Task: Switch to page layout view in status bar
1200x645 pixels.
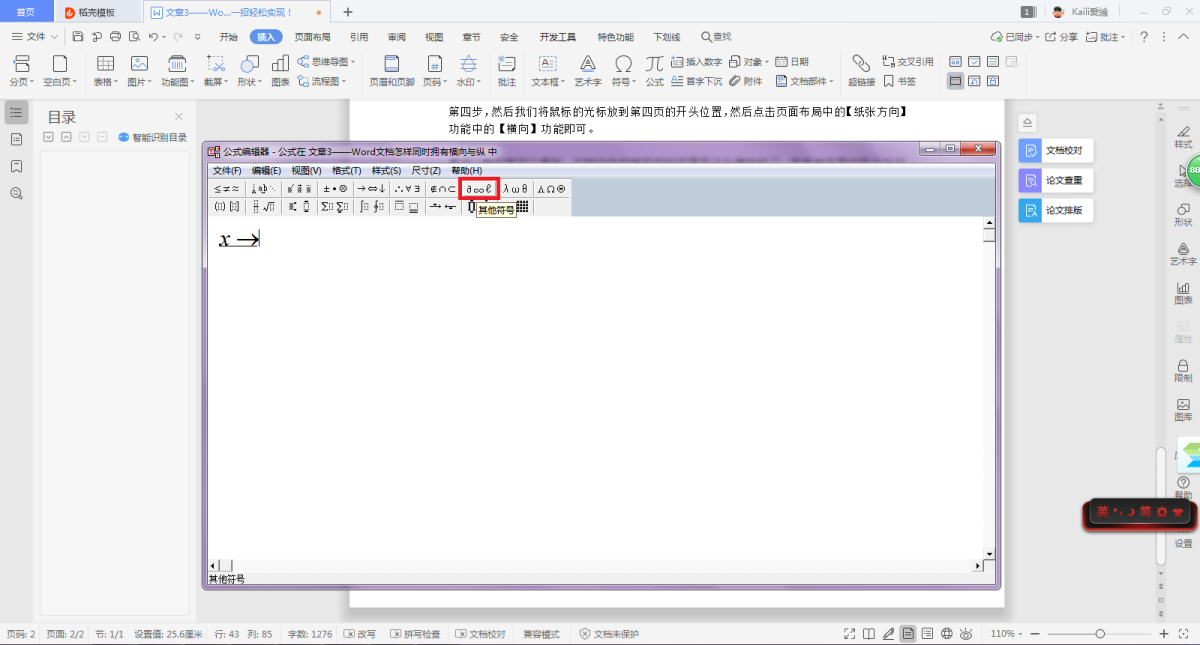Action: pyautogui.click(x=908, y=634)
